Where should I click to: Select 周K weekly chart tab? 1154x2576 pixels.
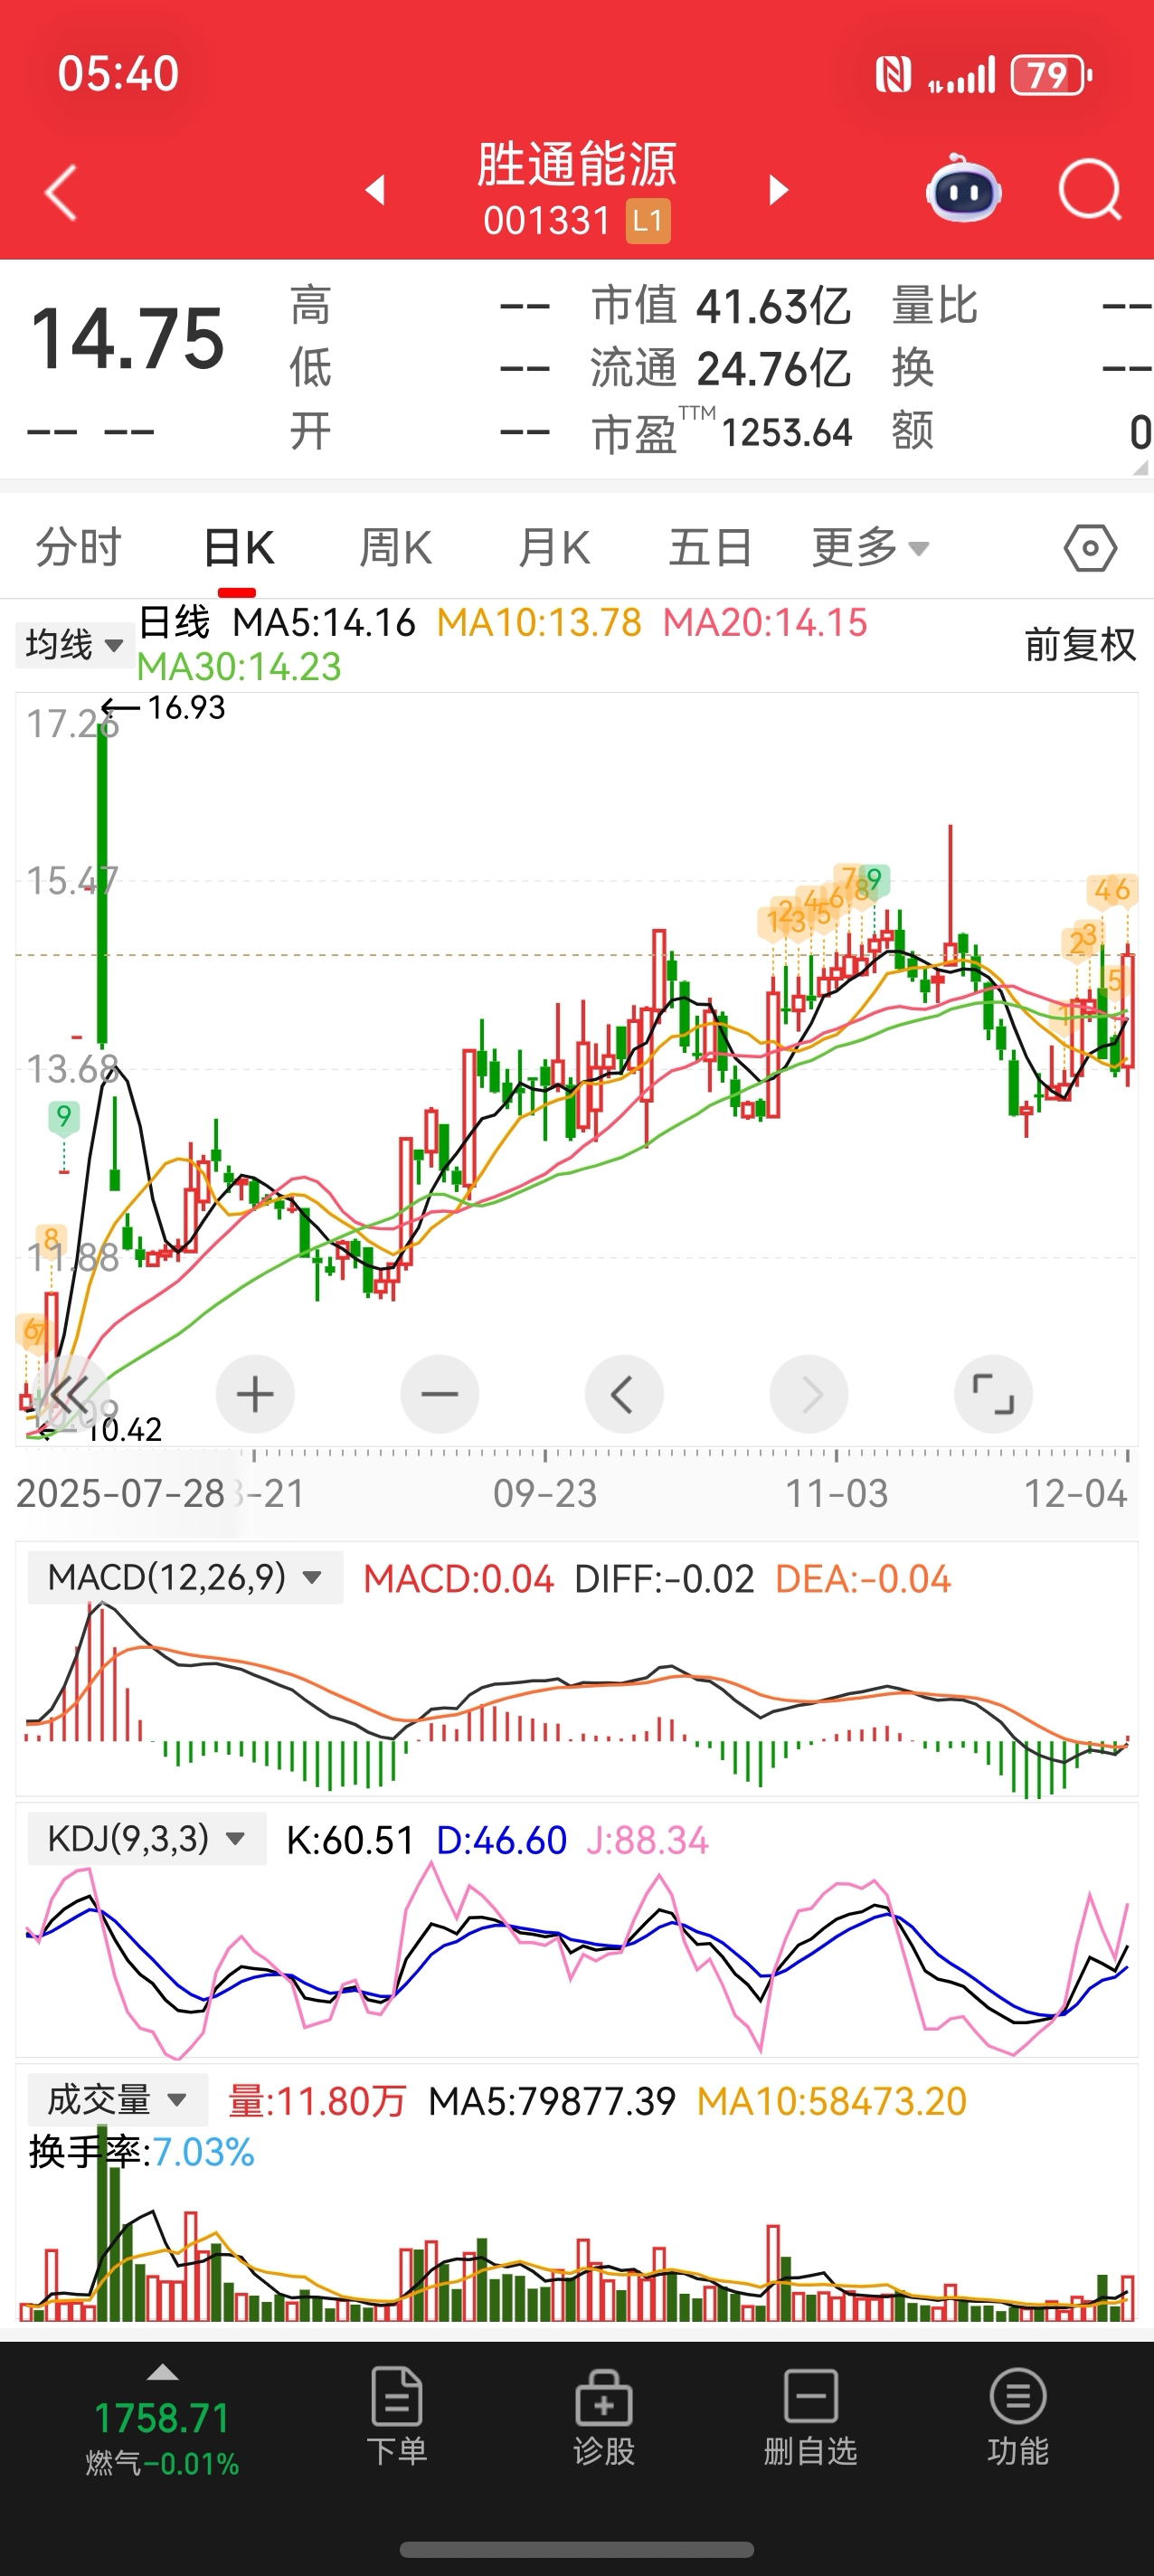(396, 548)
